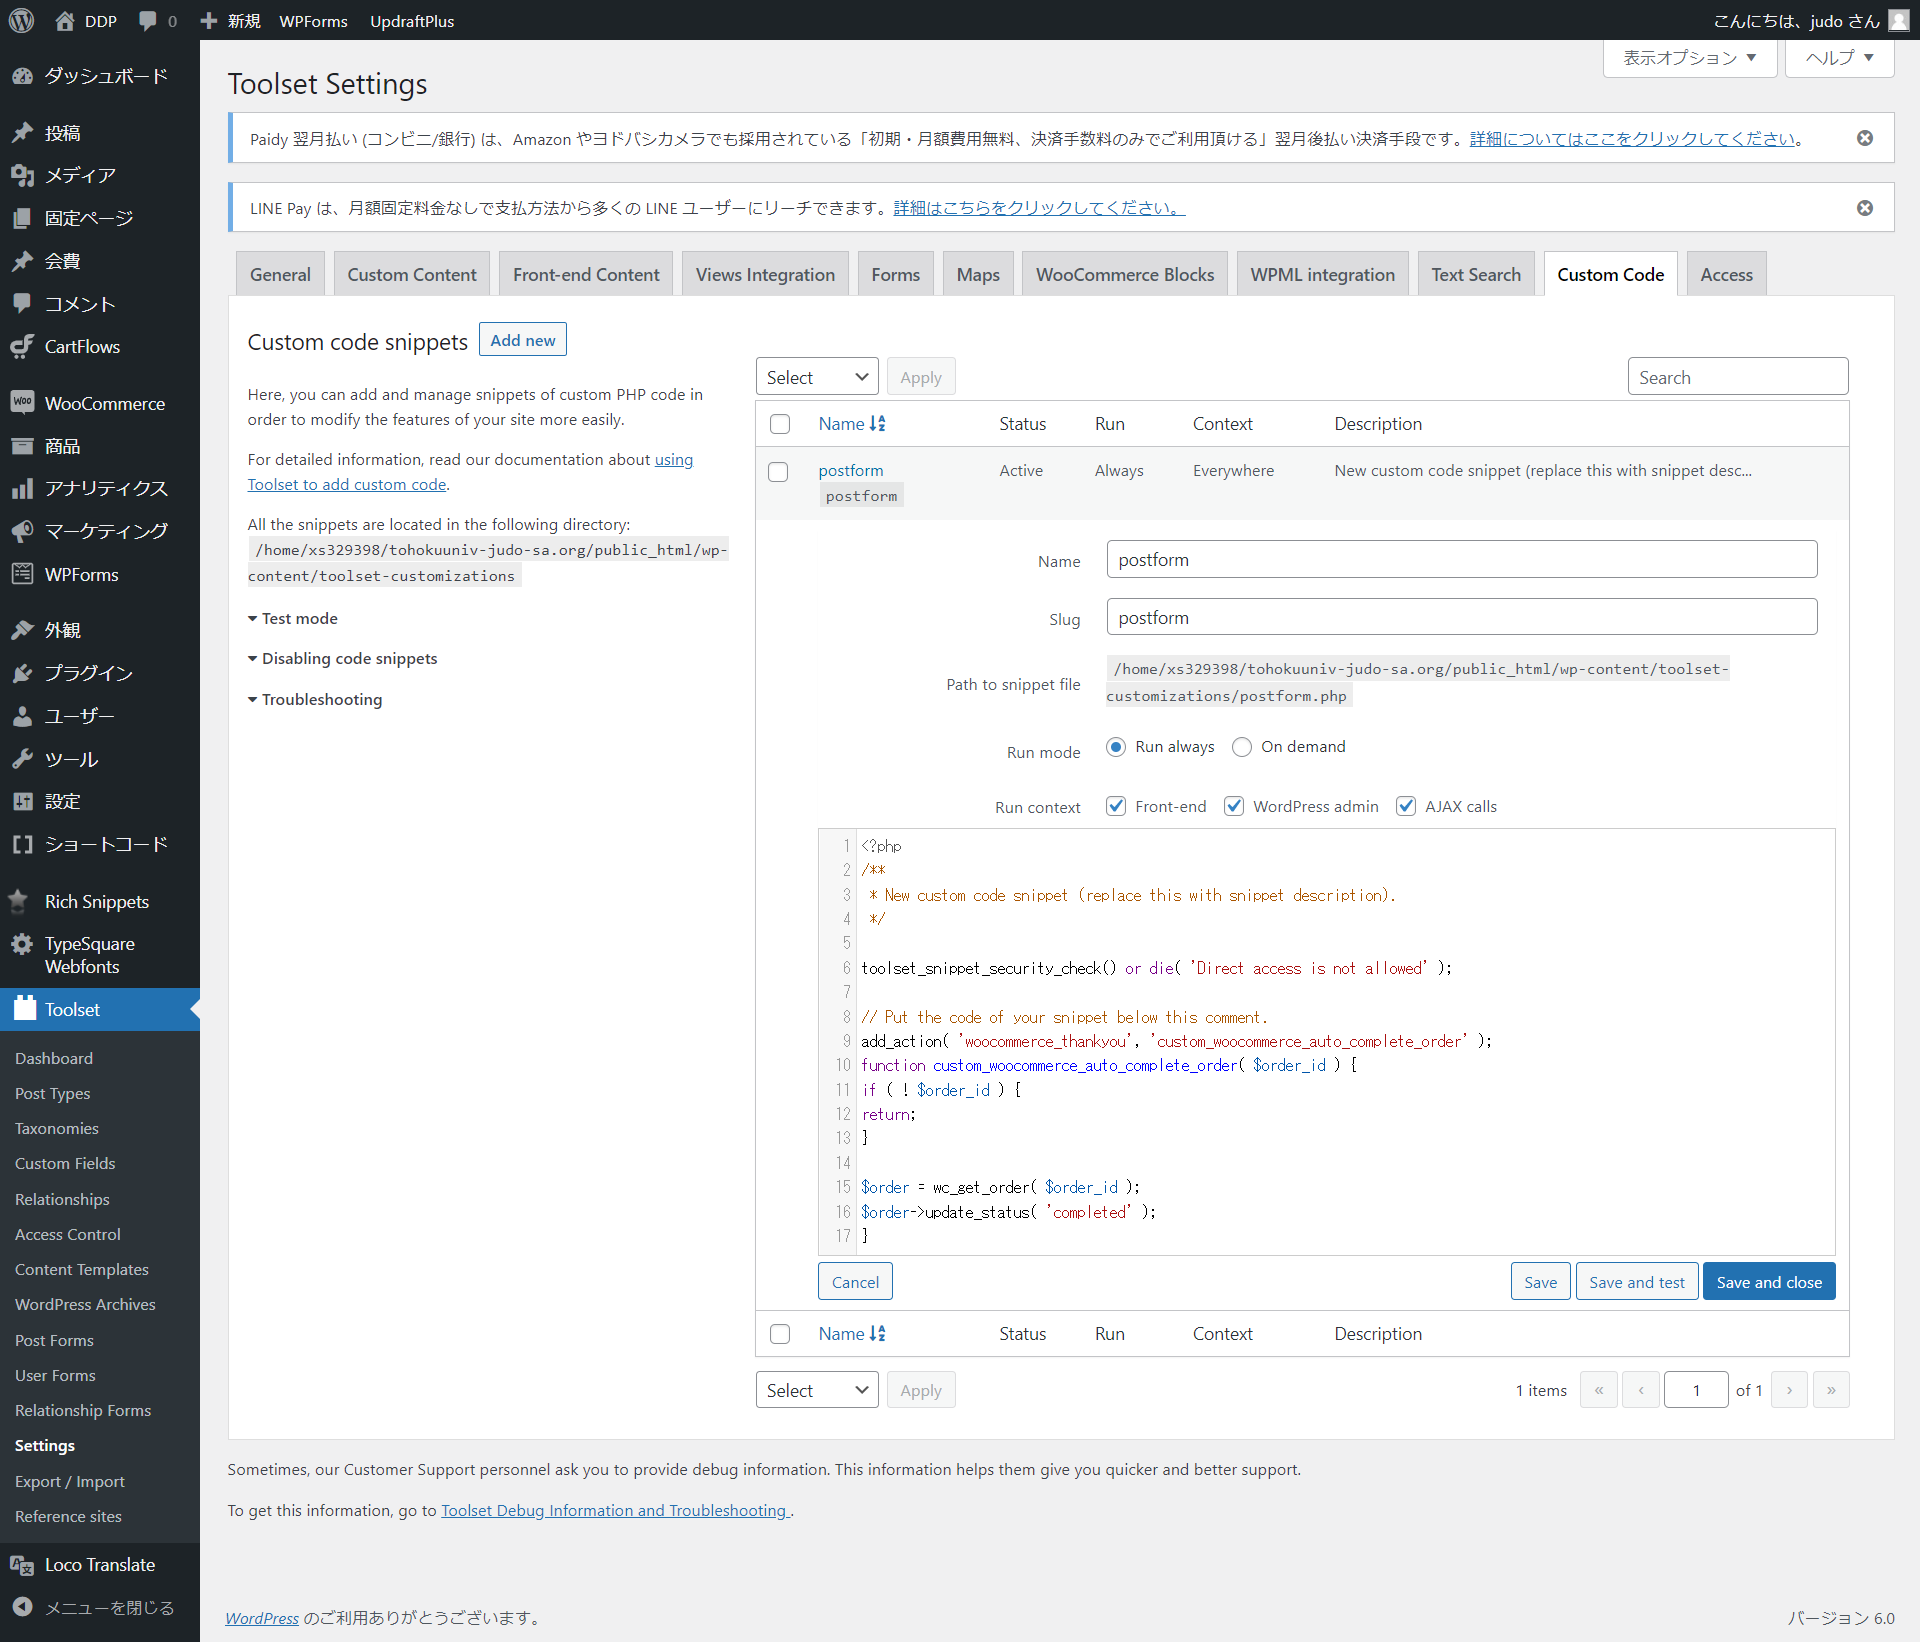Viewport: 1920px width, 1642px height.
Task: Select the On demand radio button
Action: [x=1242, y=747]
